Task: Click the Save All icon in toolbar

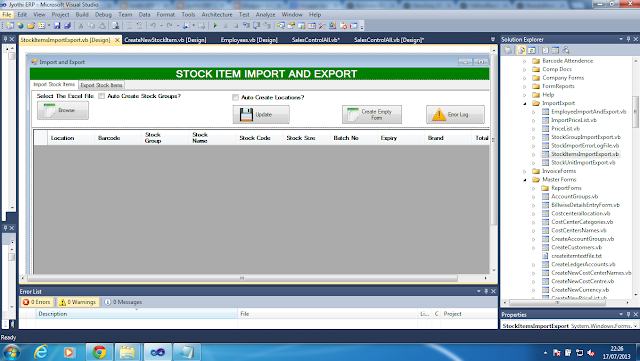Action: [67, 25]
